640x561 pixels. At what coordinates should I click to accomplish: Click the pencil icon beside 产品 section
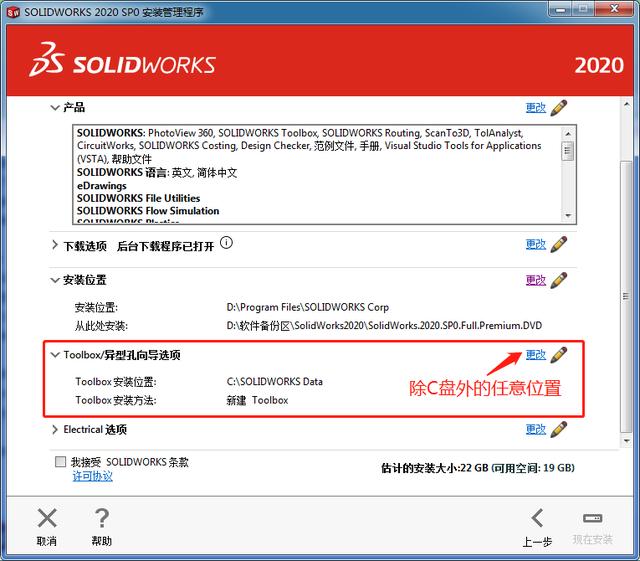tap(559, 108)
